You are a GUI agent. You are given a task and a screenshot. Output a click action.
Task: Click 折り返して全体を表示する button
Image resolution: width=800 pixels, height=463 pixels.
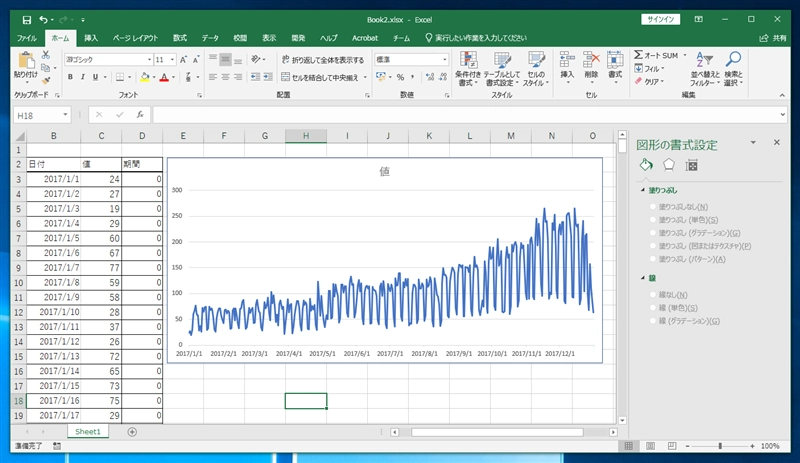(323, 60)
